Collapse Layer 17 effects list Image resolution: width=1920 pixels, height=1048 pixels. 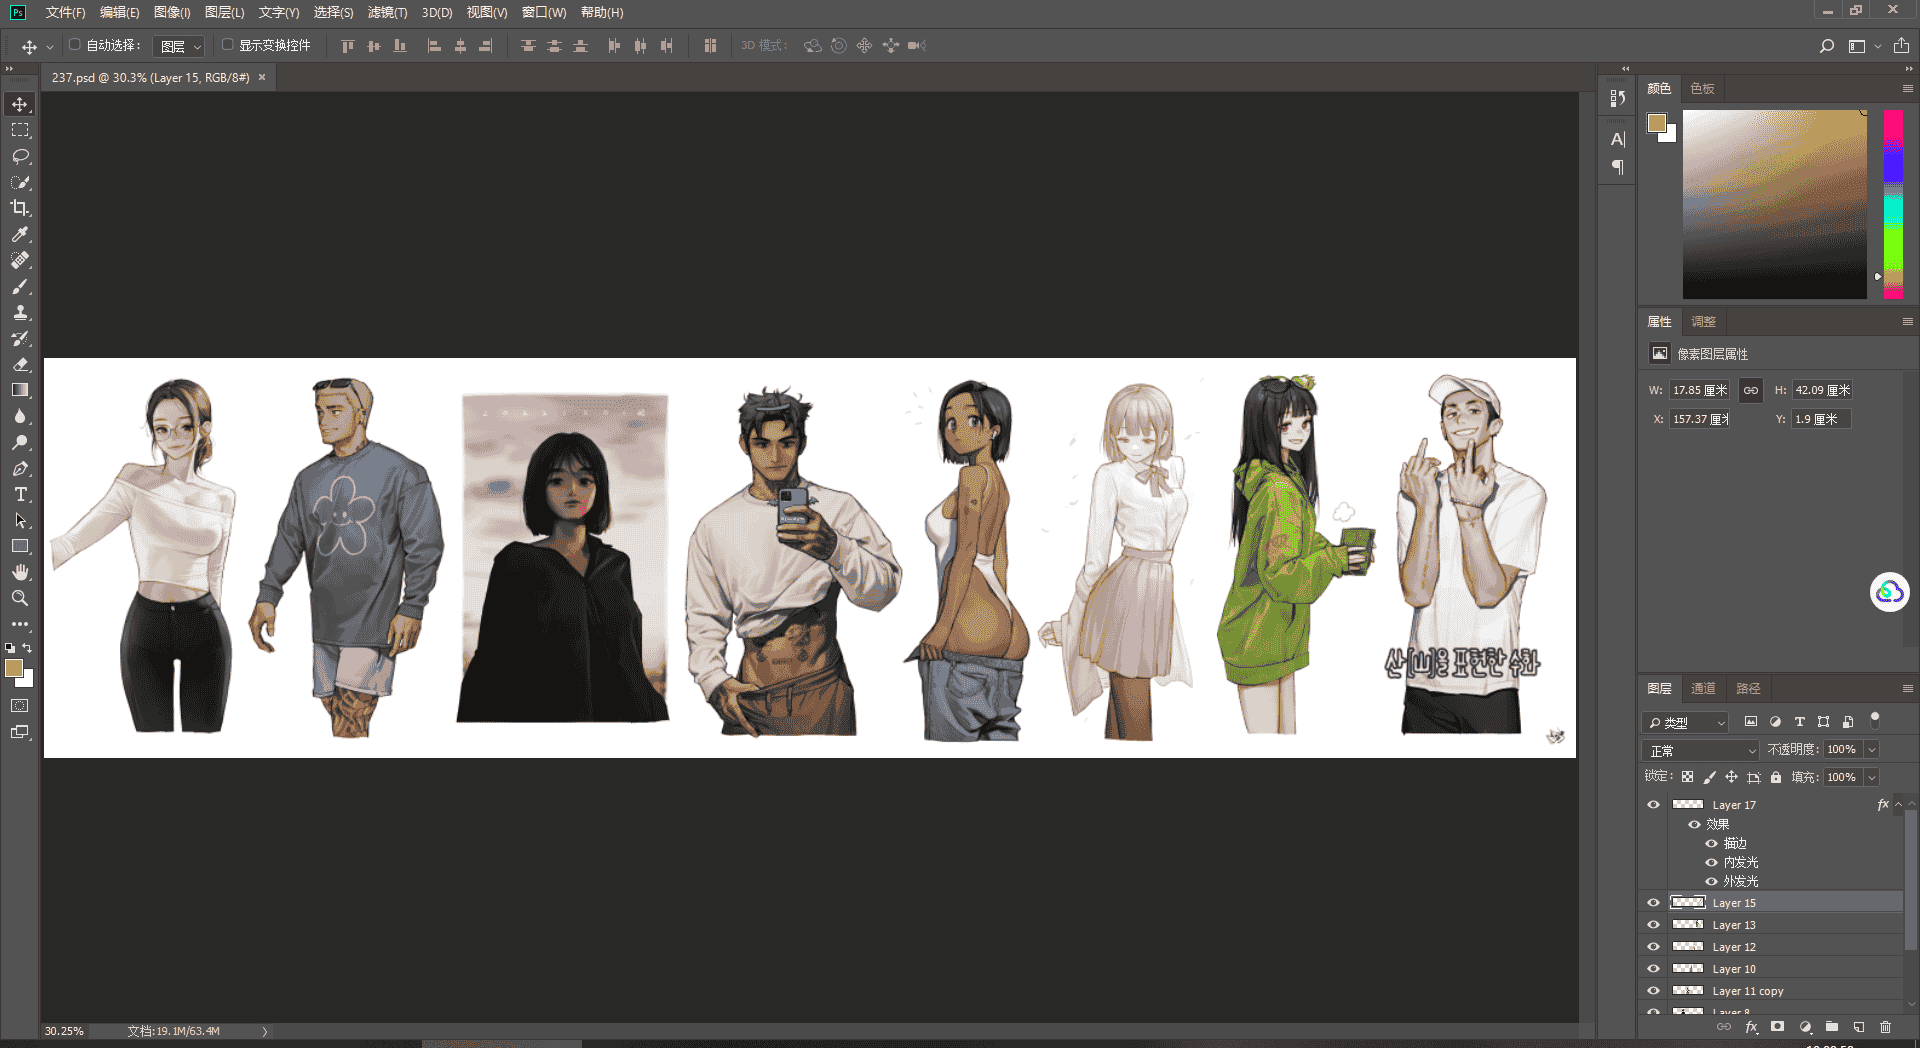(x=1899, y=804)
